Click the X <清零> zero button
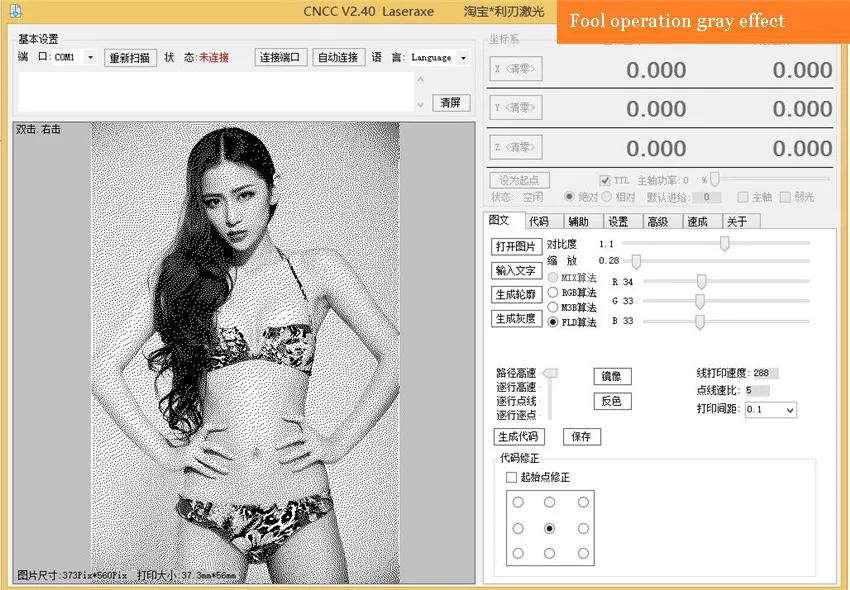850x590 pixels. 516,69
